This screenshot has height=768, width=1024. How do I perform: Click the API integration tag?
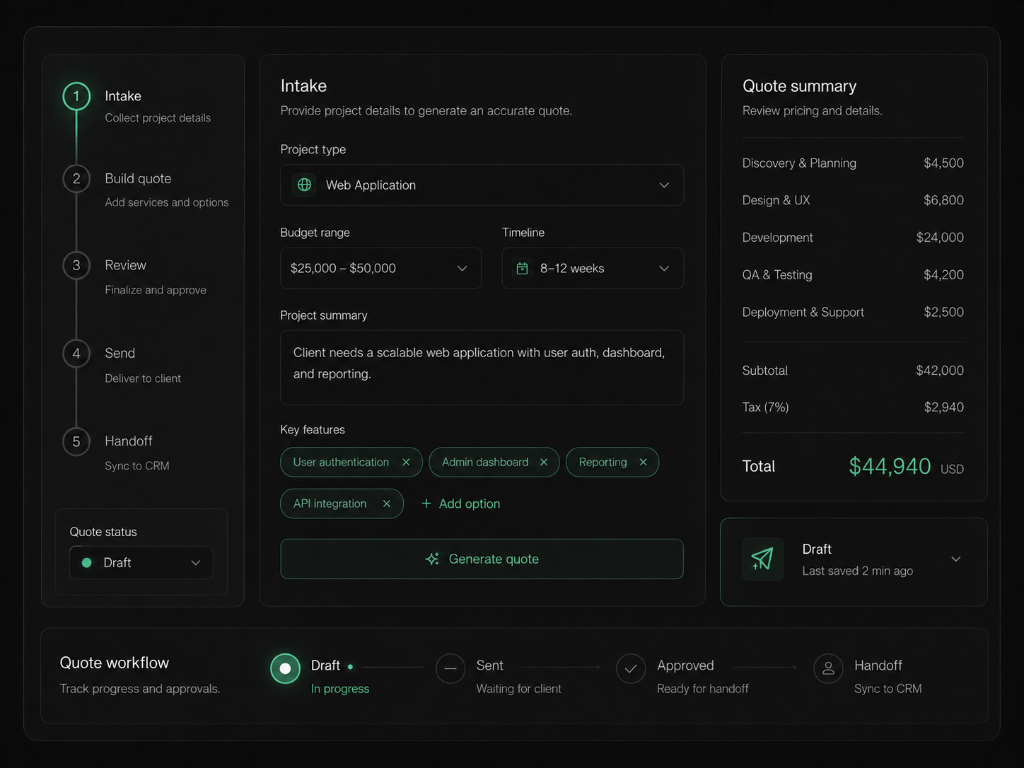click(x=342, y=504)
